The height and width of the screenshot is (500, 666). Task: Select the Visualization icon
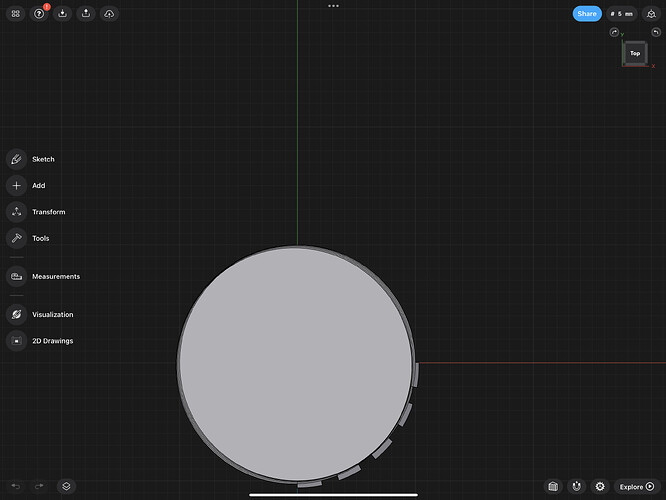(17, 314)
